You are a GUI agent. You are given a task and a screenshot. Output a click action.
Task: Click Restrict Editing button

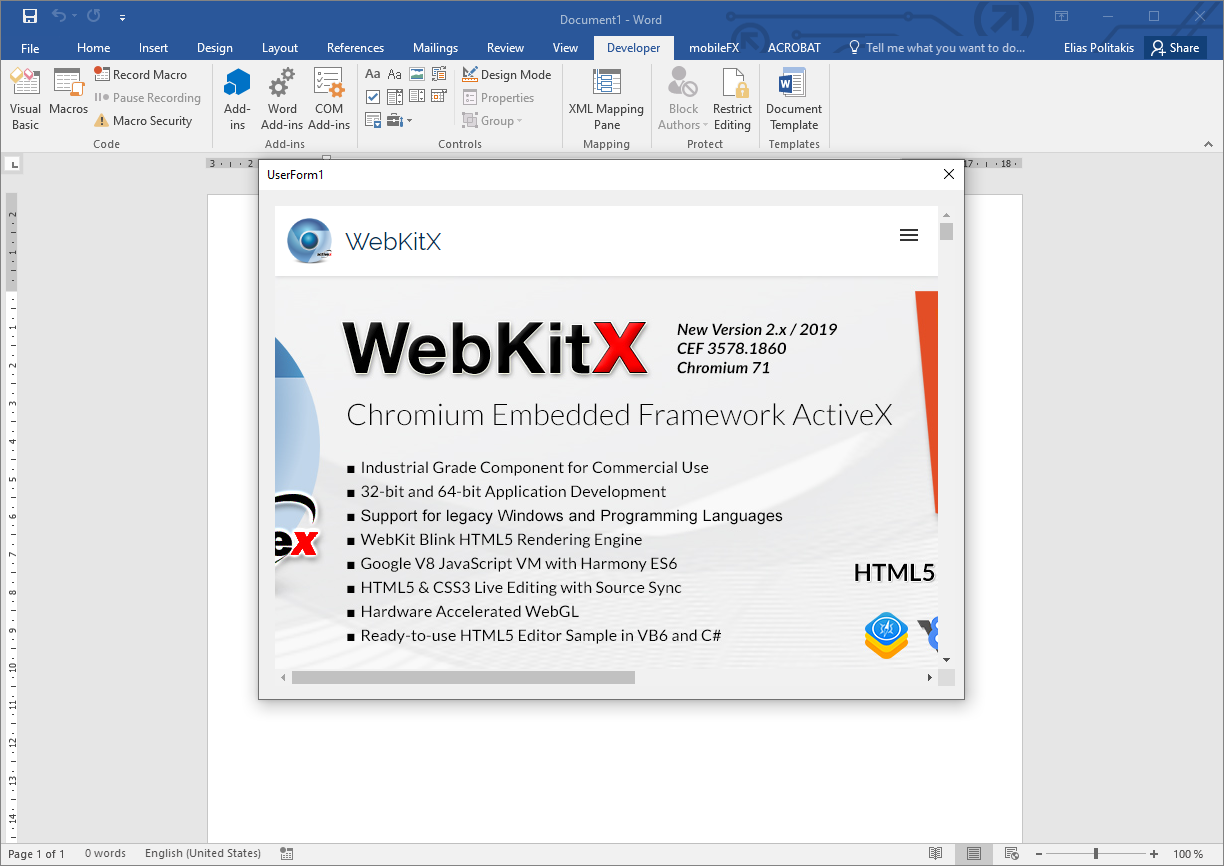pyautogui.click(x=732, y=100)
